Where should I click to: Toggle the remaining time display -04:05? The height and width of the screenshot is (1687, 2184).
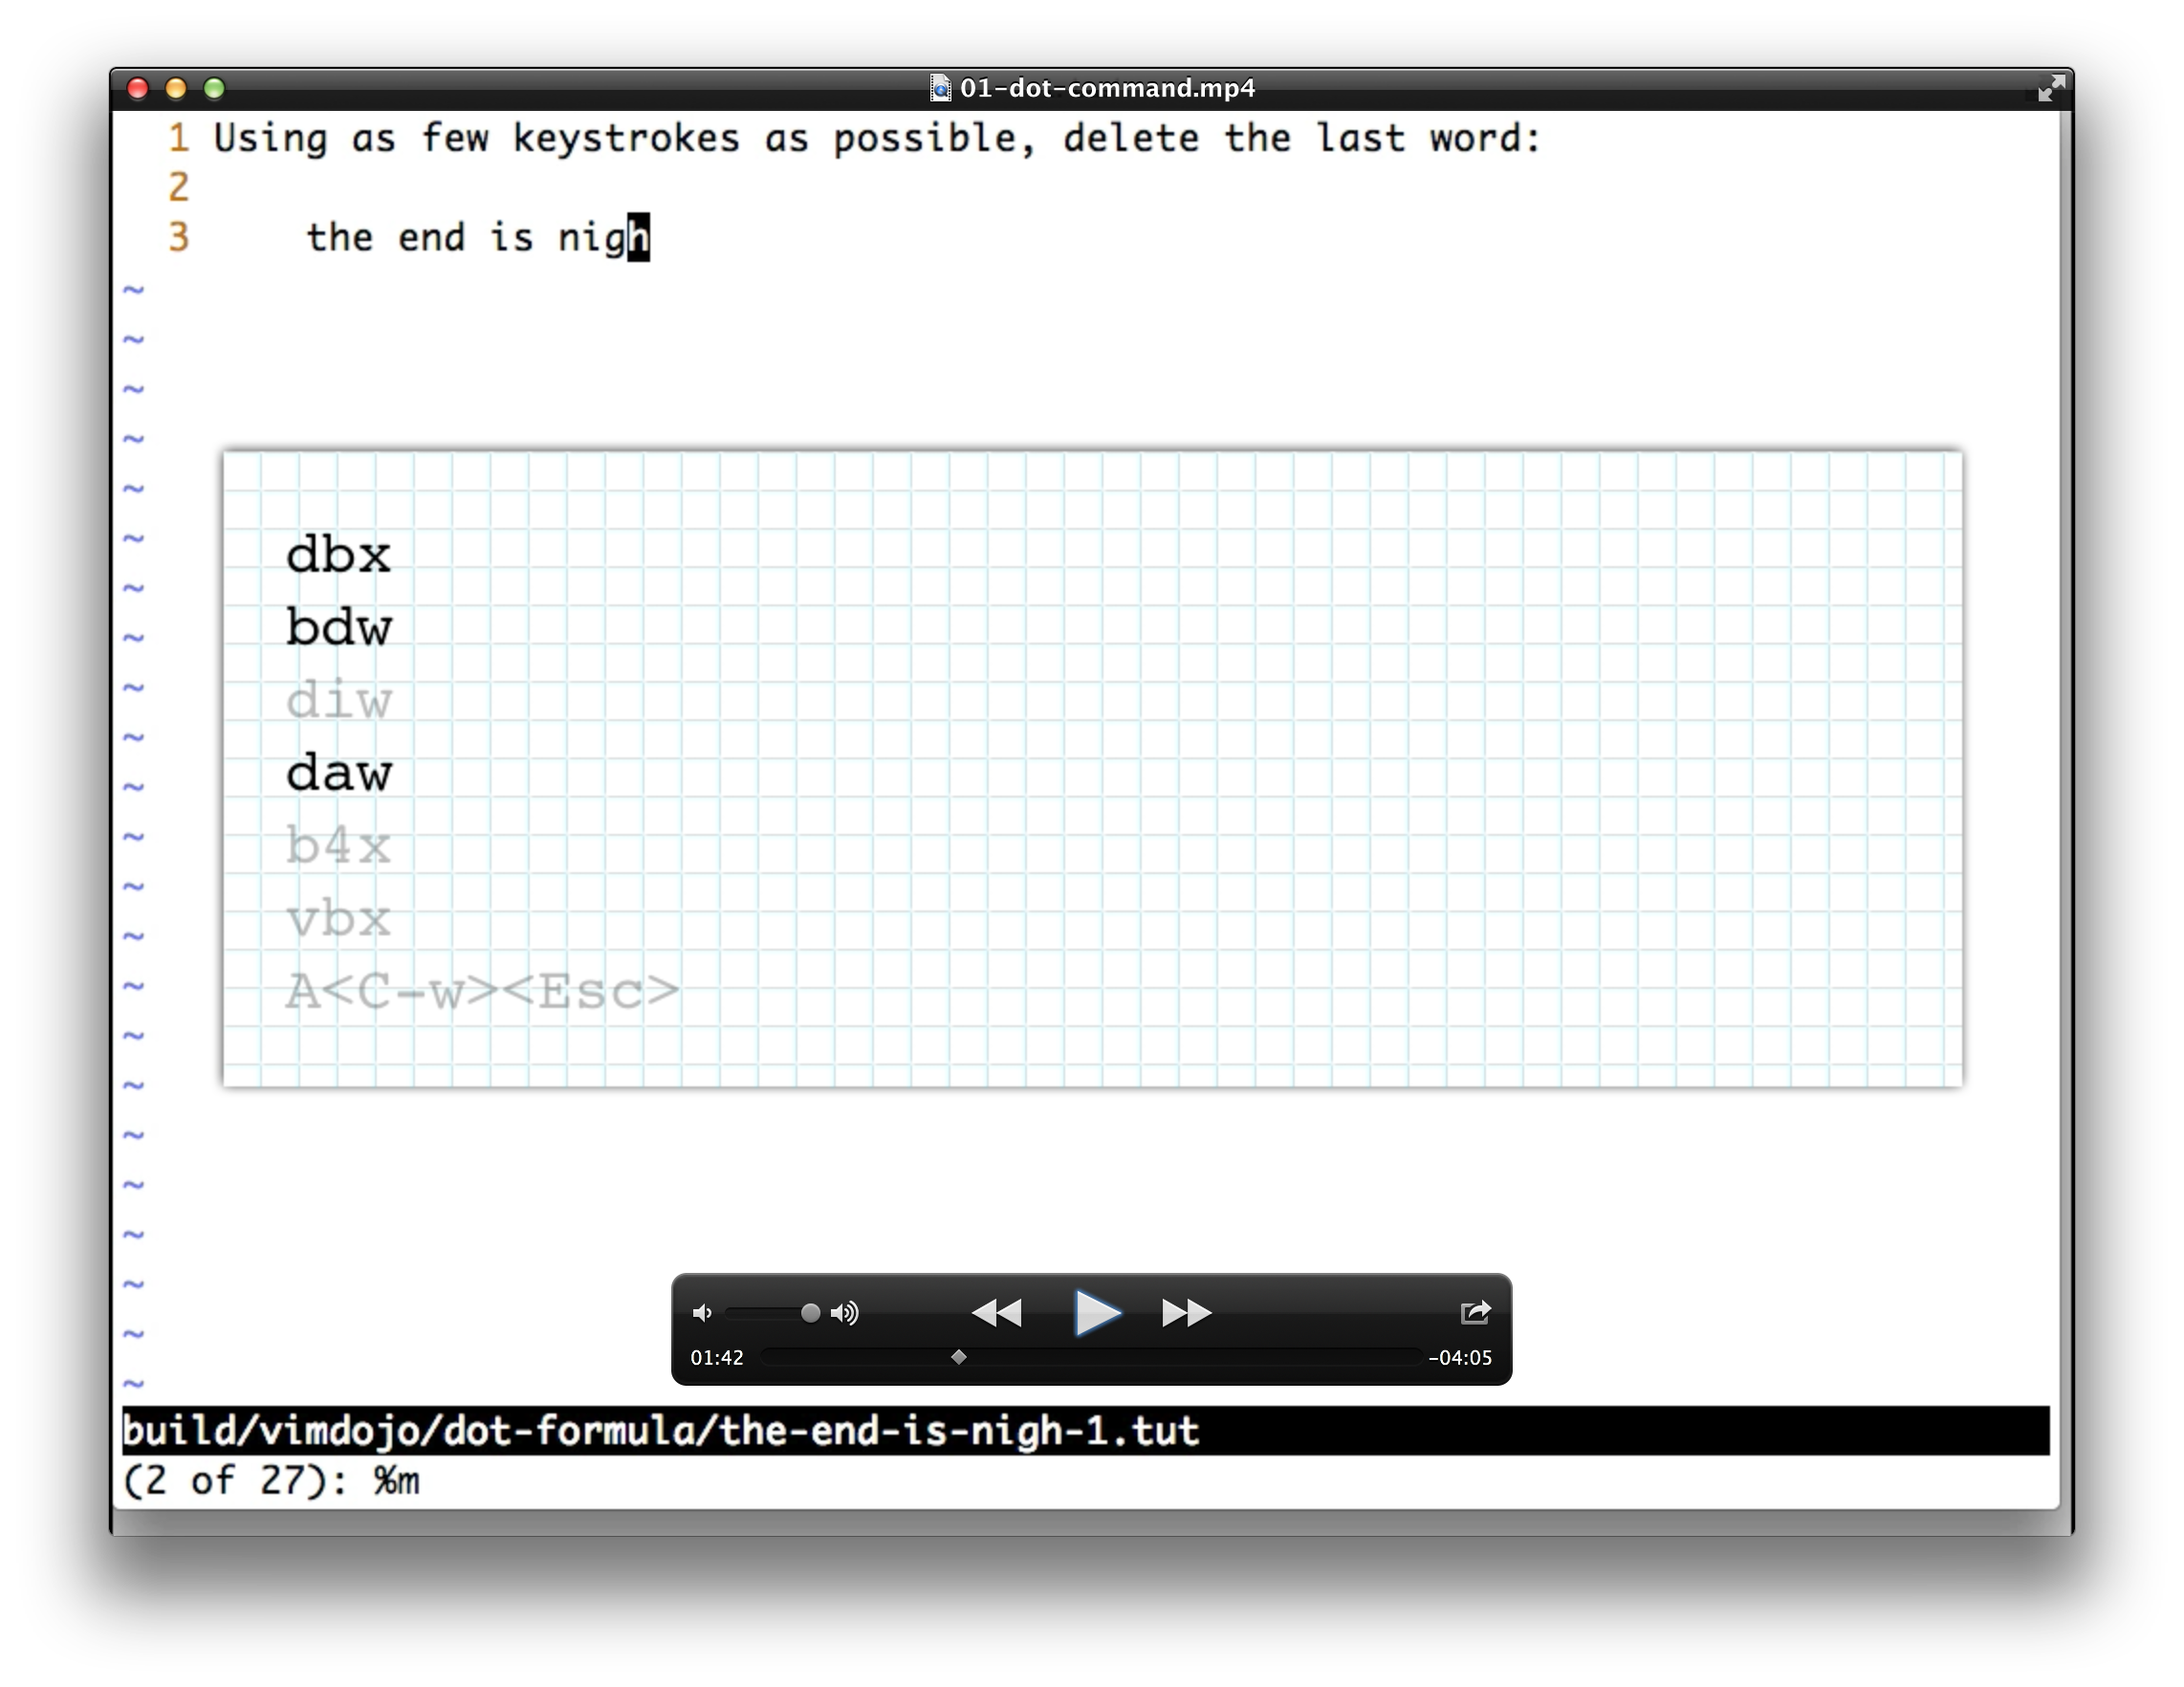tap(1460, 1358)
